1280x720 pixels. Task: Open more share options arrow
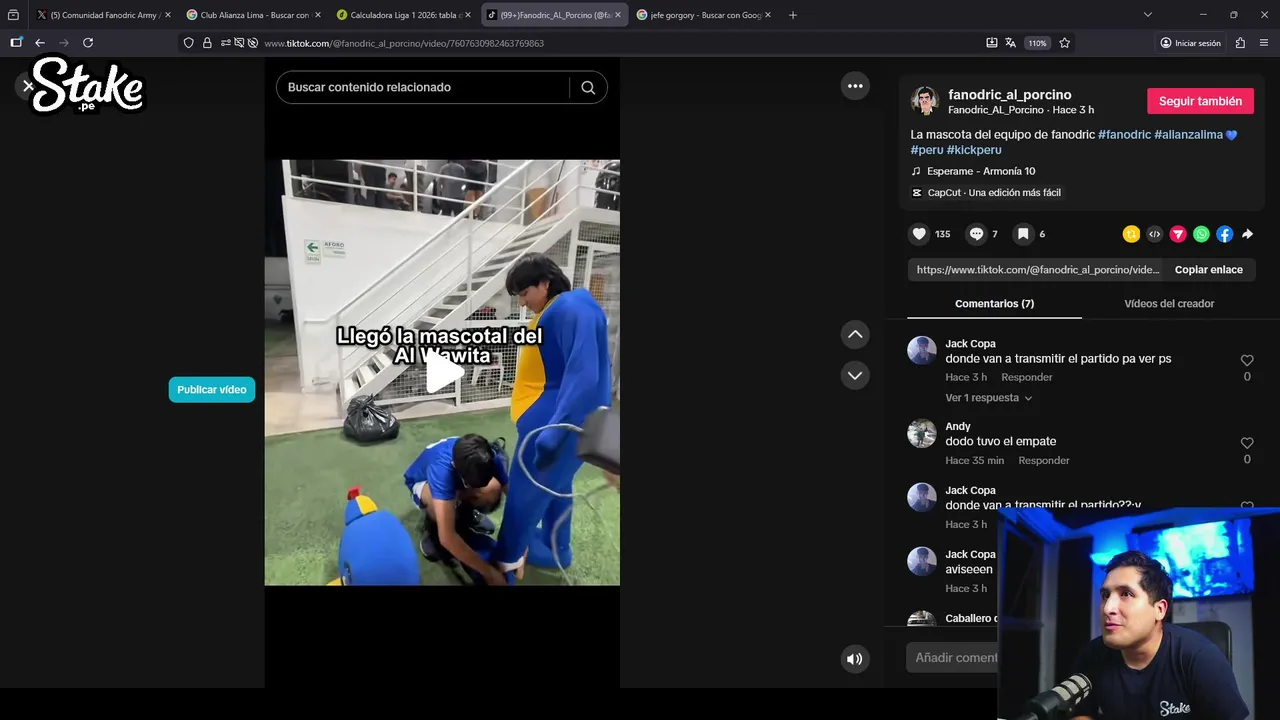click(x=1247, y=234)
